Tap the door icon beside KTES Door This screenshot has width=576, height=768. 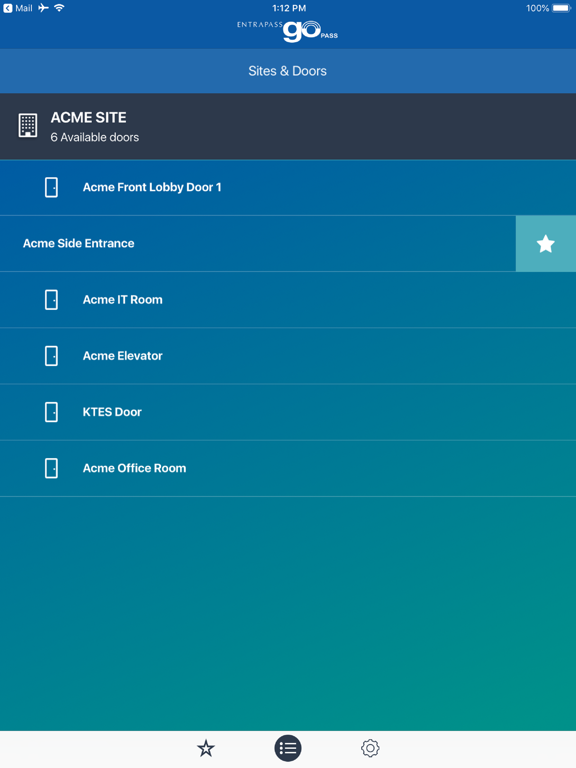coord(51,412)
